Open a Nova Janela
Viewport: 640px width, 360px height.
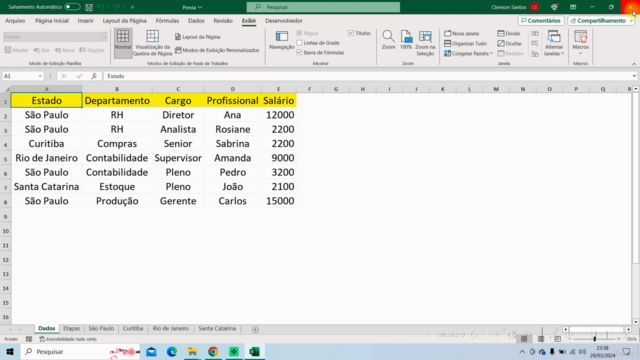click(462, 33)
